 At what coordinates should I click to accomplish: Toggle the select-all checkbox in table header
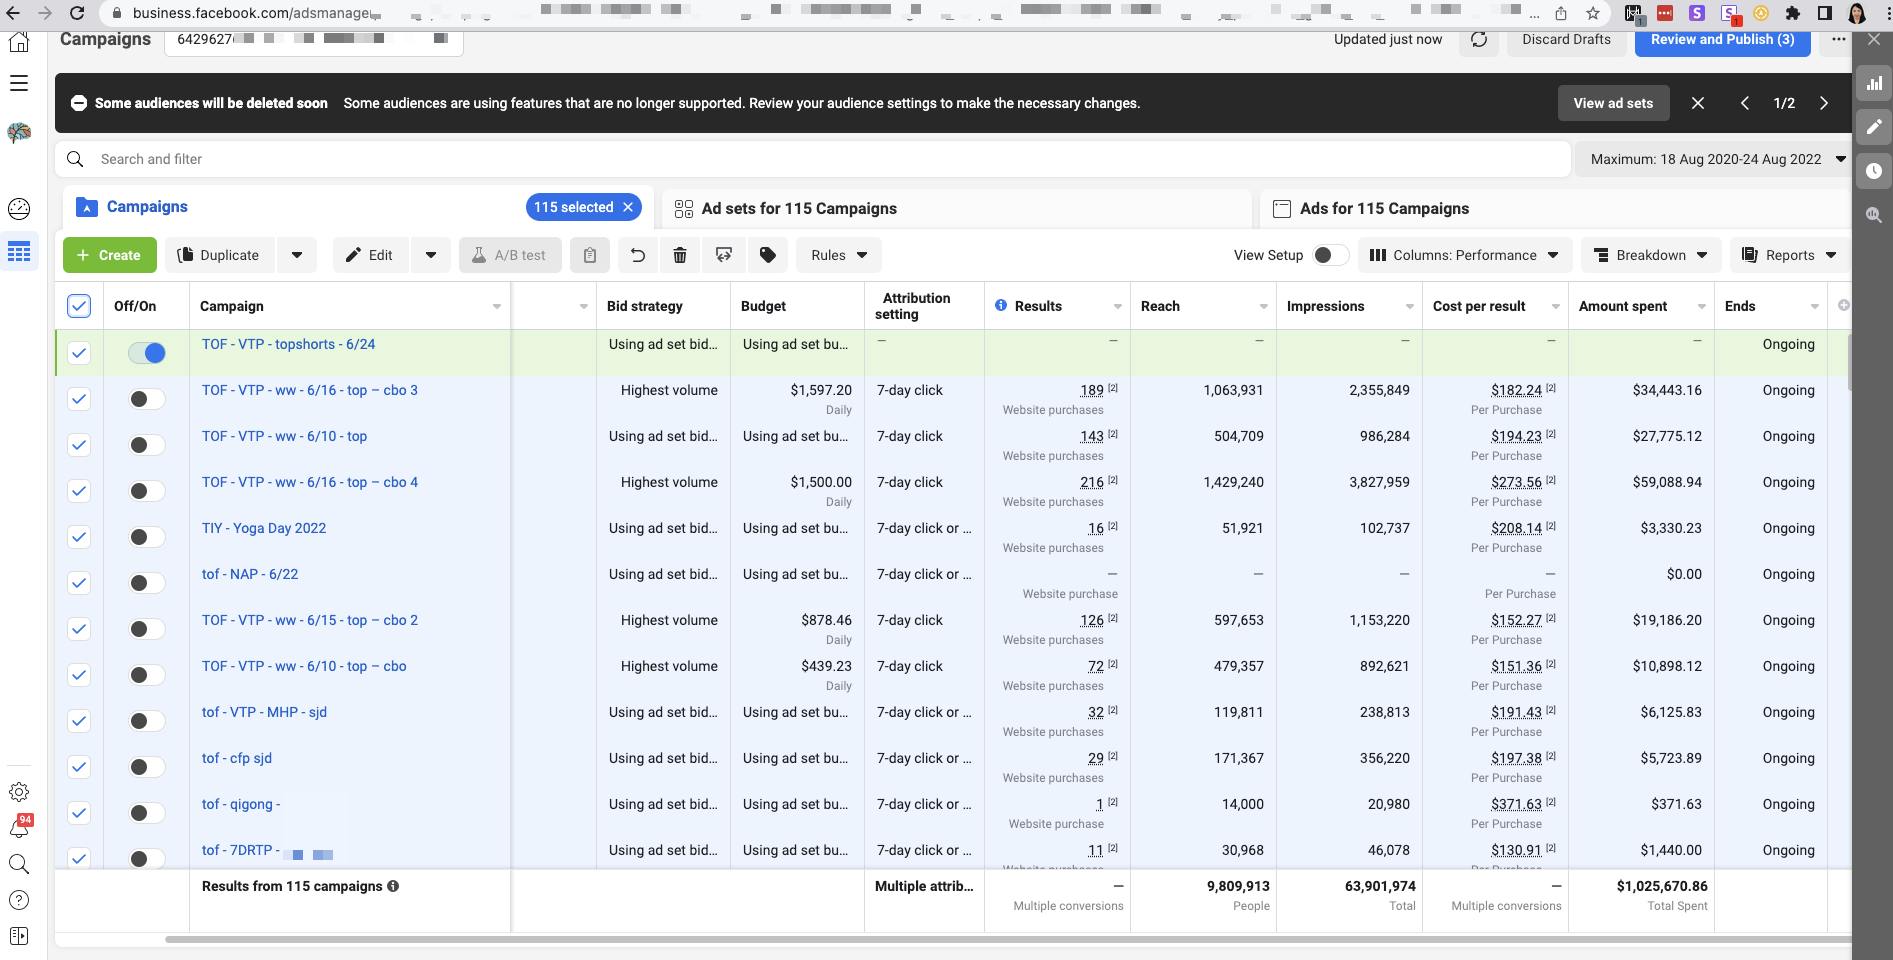tap(79, 306)
